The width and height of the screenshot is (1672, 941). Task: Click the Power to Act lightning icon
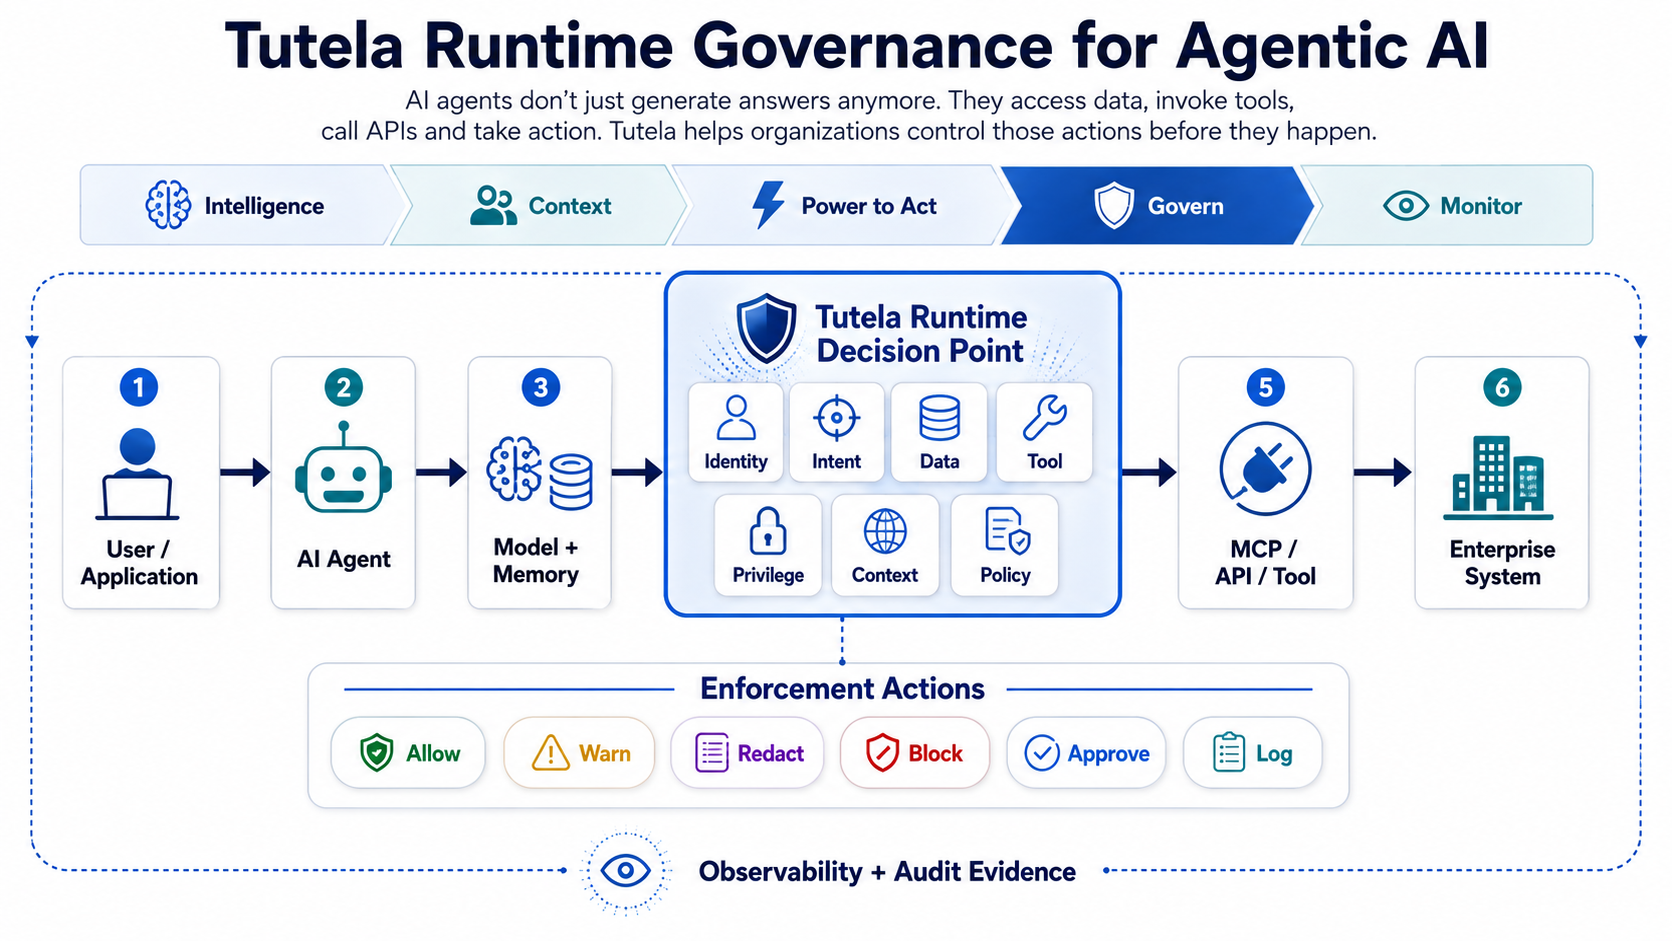(768, 205)
